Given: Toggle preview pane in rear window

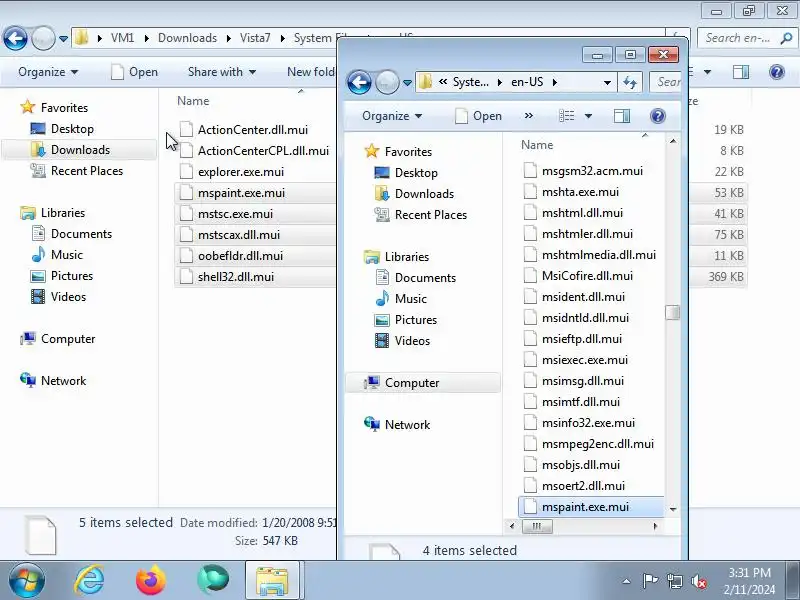Looking at the screenshot, I should [x=741, y=72].
